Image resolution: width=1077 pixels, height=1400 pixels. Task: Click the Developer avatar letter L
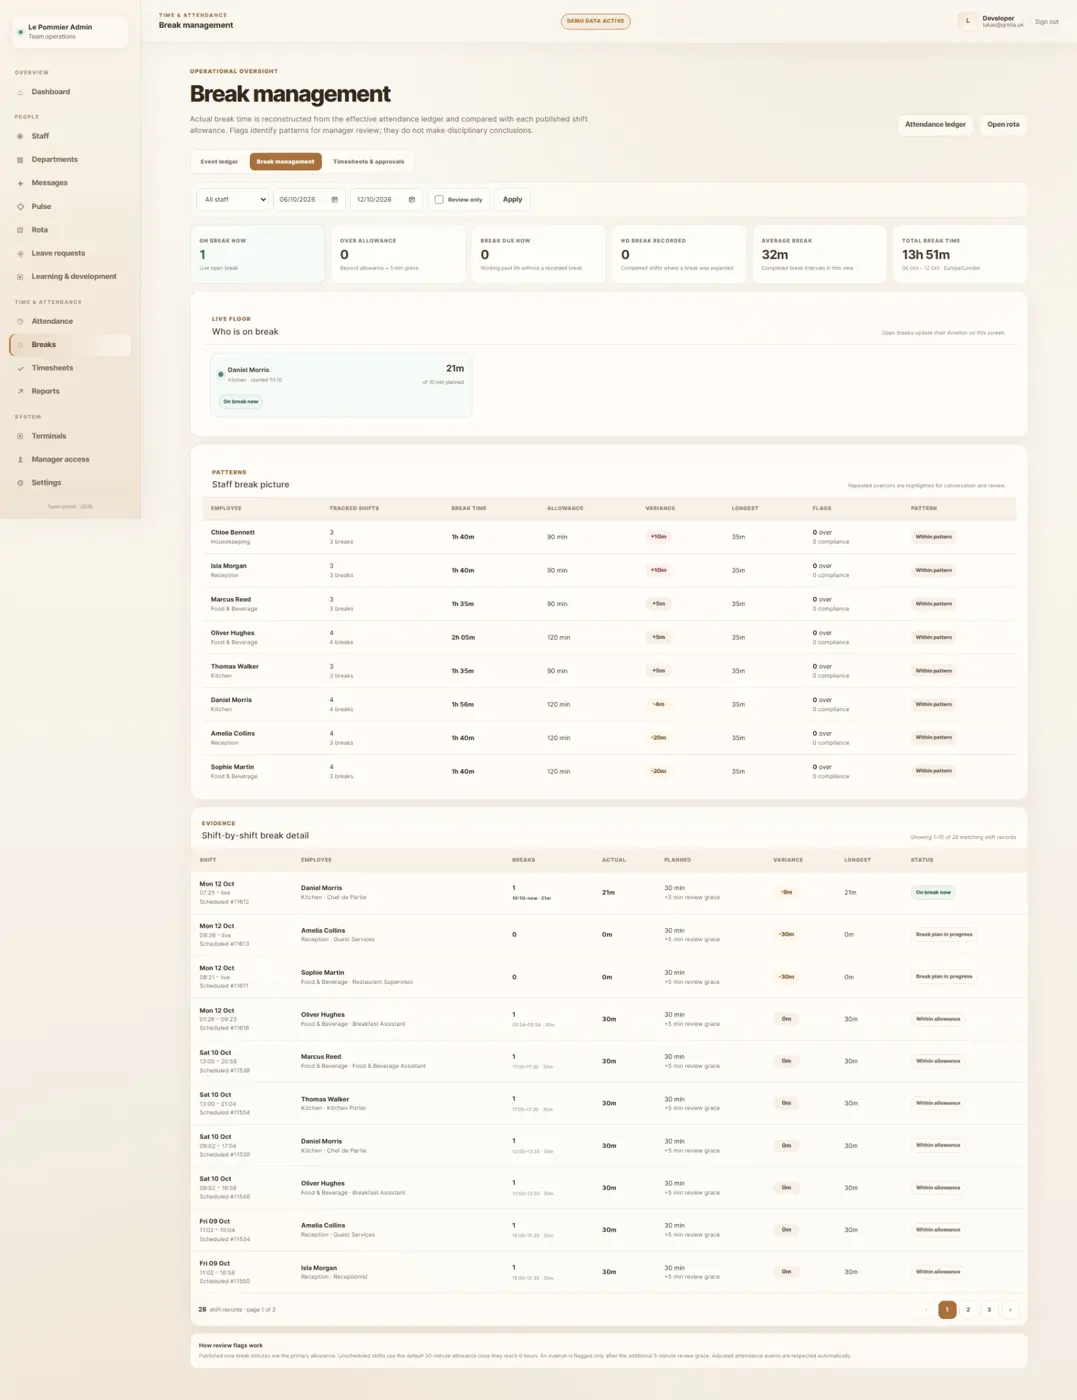[967, 21]
